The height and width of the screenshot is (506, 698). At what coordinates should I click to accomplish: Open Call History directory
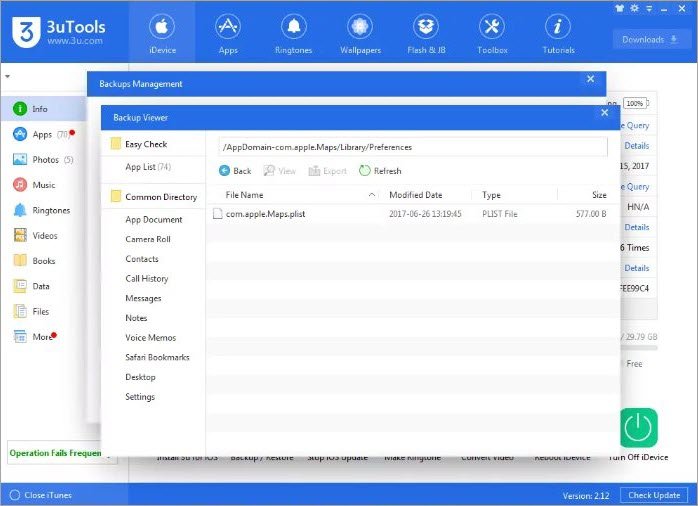click(146, 279)
